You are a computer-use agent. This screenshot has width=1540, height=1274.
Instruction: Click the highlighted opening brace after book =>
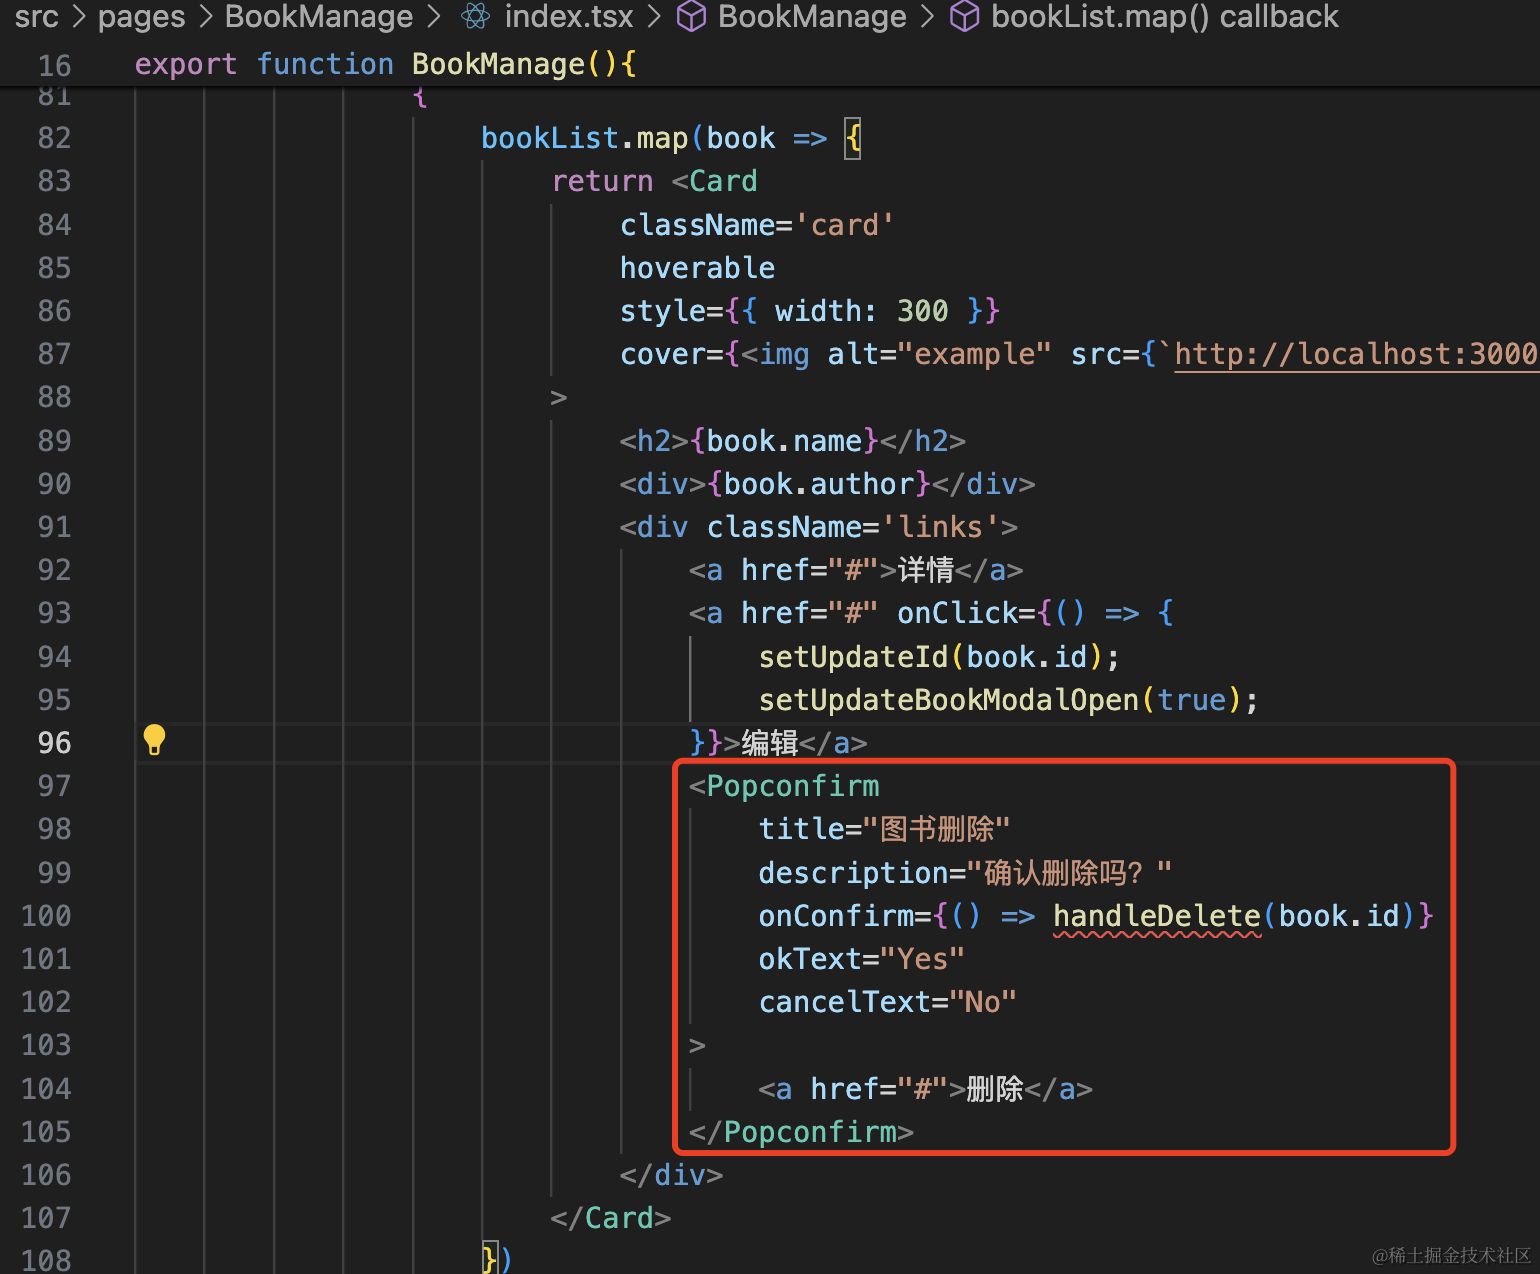tap(852, 138)
